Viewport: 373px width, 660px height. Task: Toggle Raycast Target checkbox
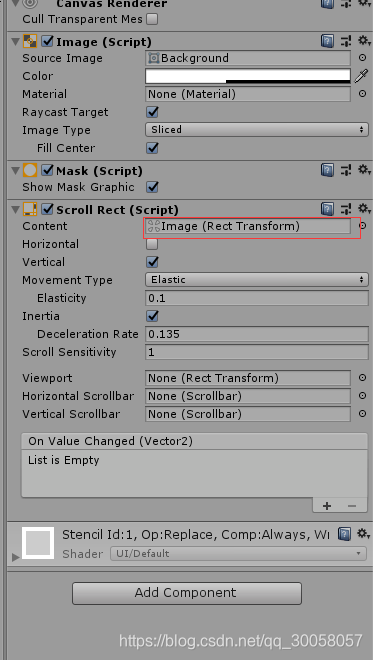(152, 112)
